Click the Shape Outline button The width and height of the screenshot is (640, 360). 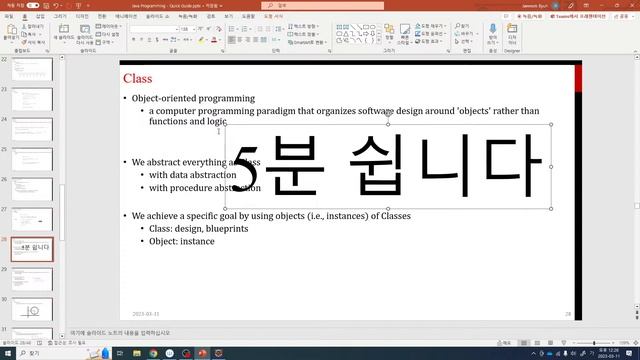coord(430,34)
